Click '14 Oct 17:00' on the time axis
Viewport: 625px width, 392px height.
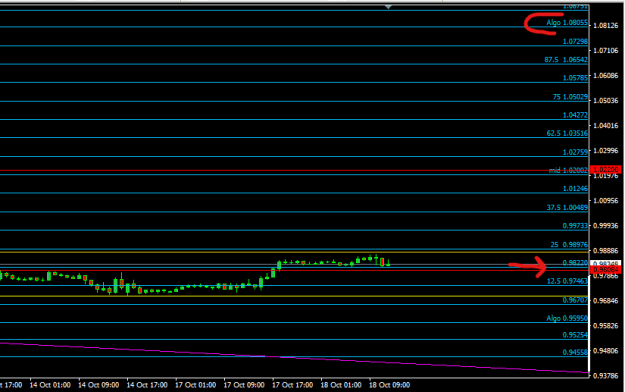[147, 385]
